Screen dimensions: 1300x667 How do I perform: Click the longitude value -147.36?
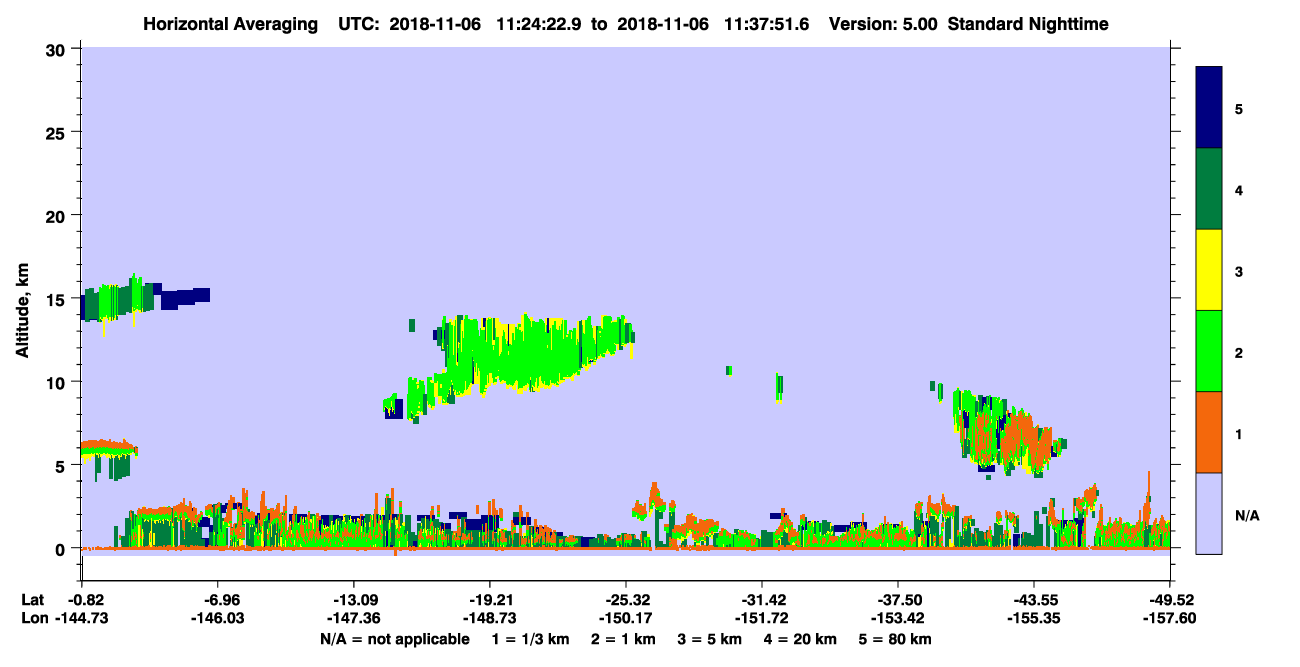(353, 619)
